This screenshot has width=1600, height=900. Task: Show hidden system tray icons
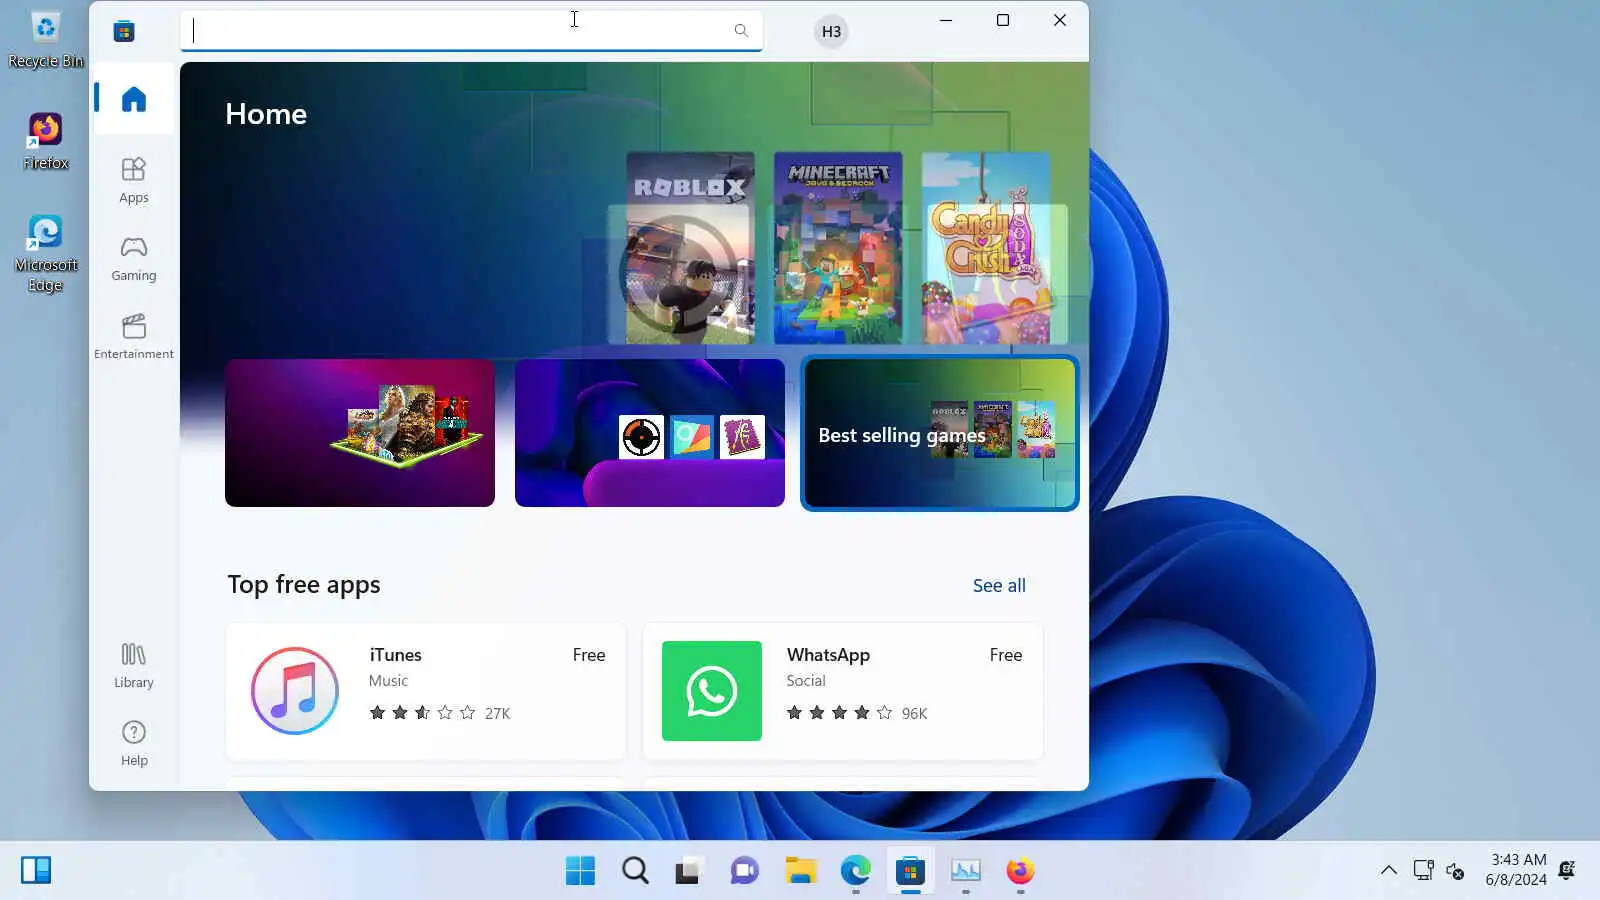coord(1389,870)
